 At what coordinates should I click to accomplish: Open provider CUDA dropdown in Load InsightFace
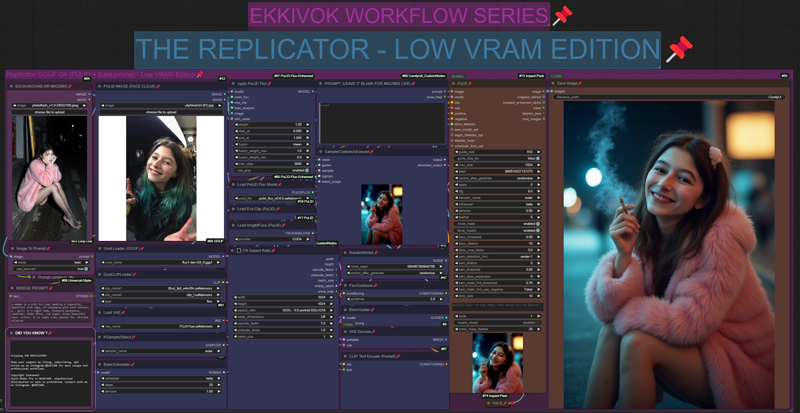point(271,239)
